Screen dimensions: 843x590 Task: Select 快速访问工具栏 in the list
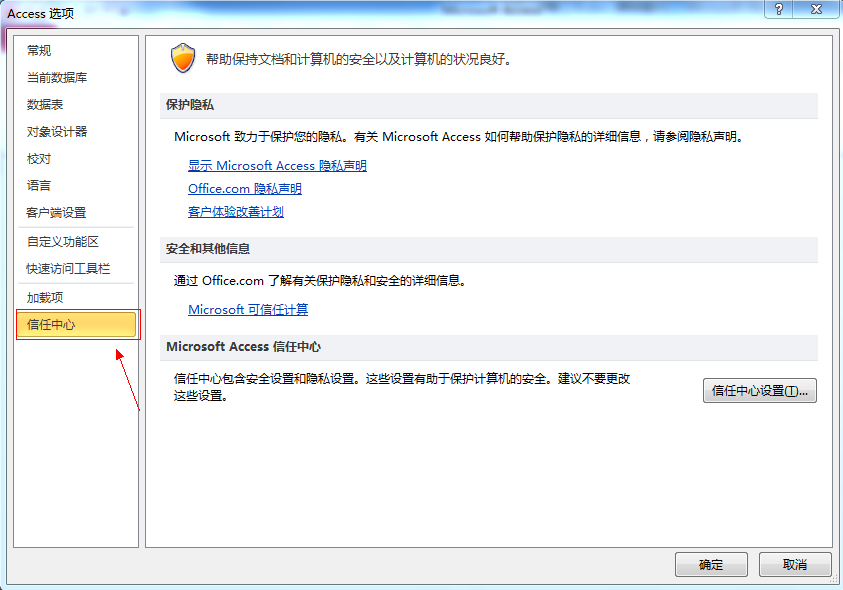[68, 268]
